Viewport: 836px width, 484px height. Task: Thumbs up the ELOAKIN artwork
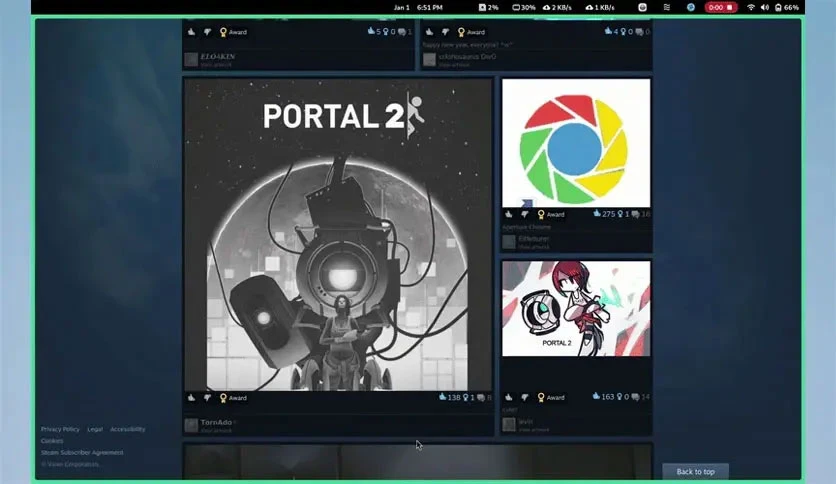[191, 32]
